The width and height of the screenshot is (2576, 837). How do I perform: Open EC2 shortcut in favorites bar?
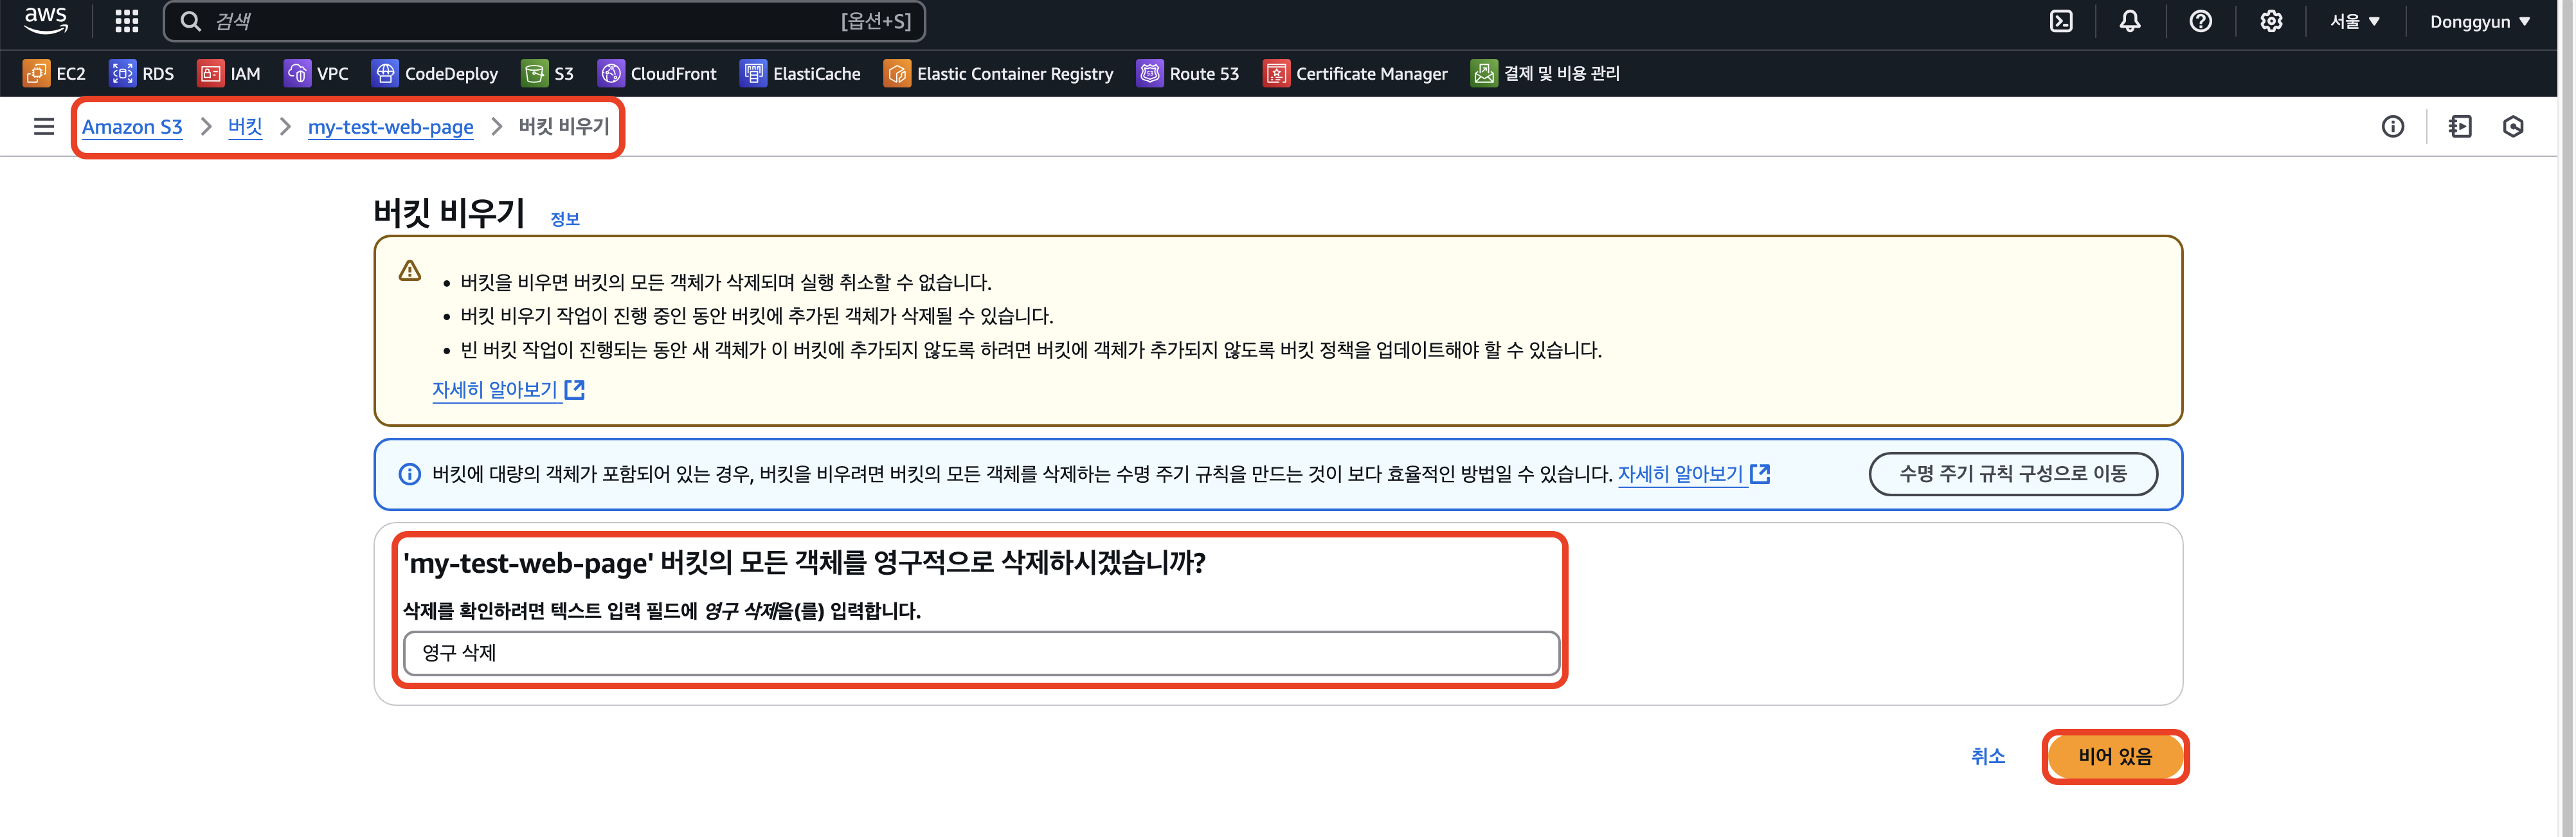55,73
